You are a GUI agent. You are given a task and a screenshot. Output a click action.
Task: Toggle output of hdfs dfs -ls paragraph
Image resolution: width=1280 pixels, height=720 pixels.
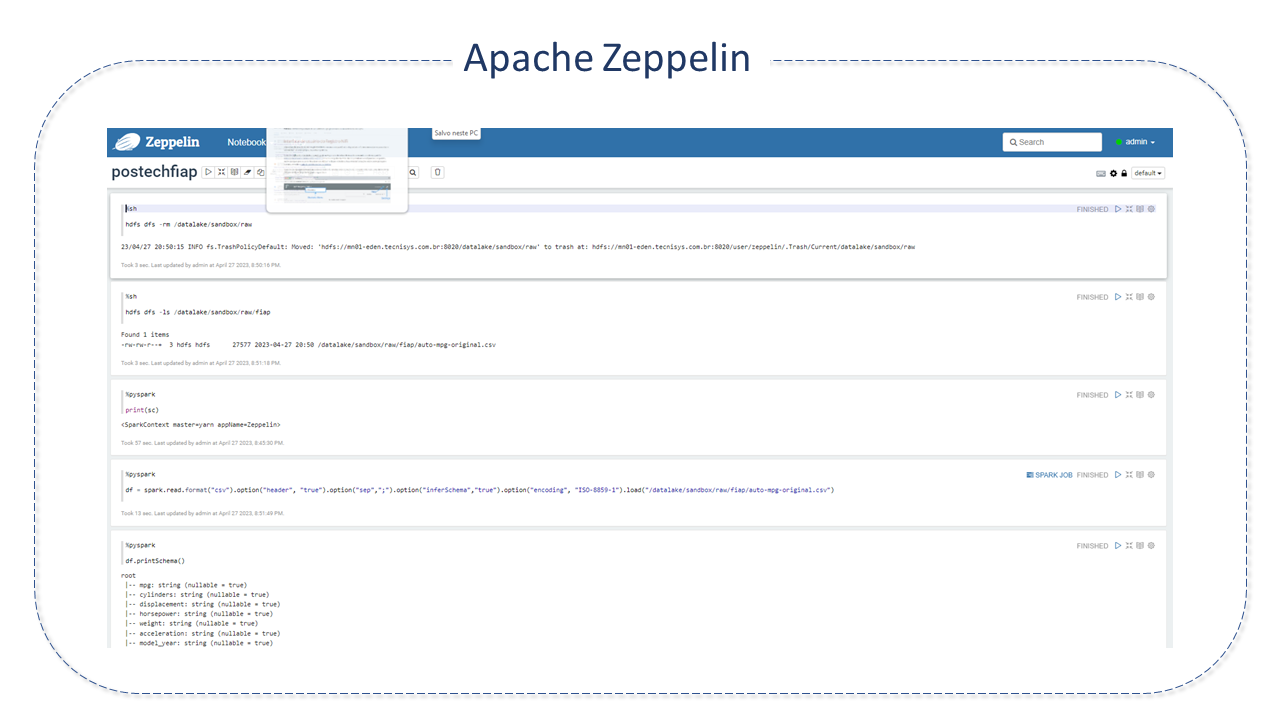click(x=1140, y=297)
